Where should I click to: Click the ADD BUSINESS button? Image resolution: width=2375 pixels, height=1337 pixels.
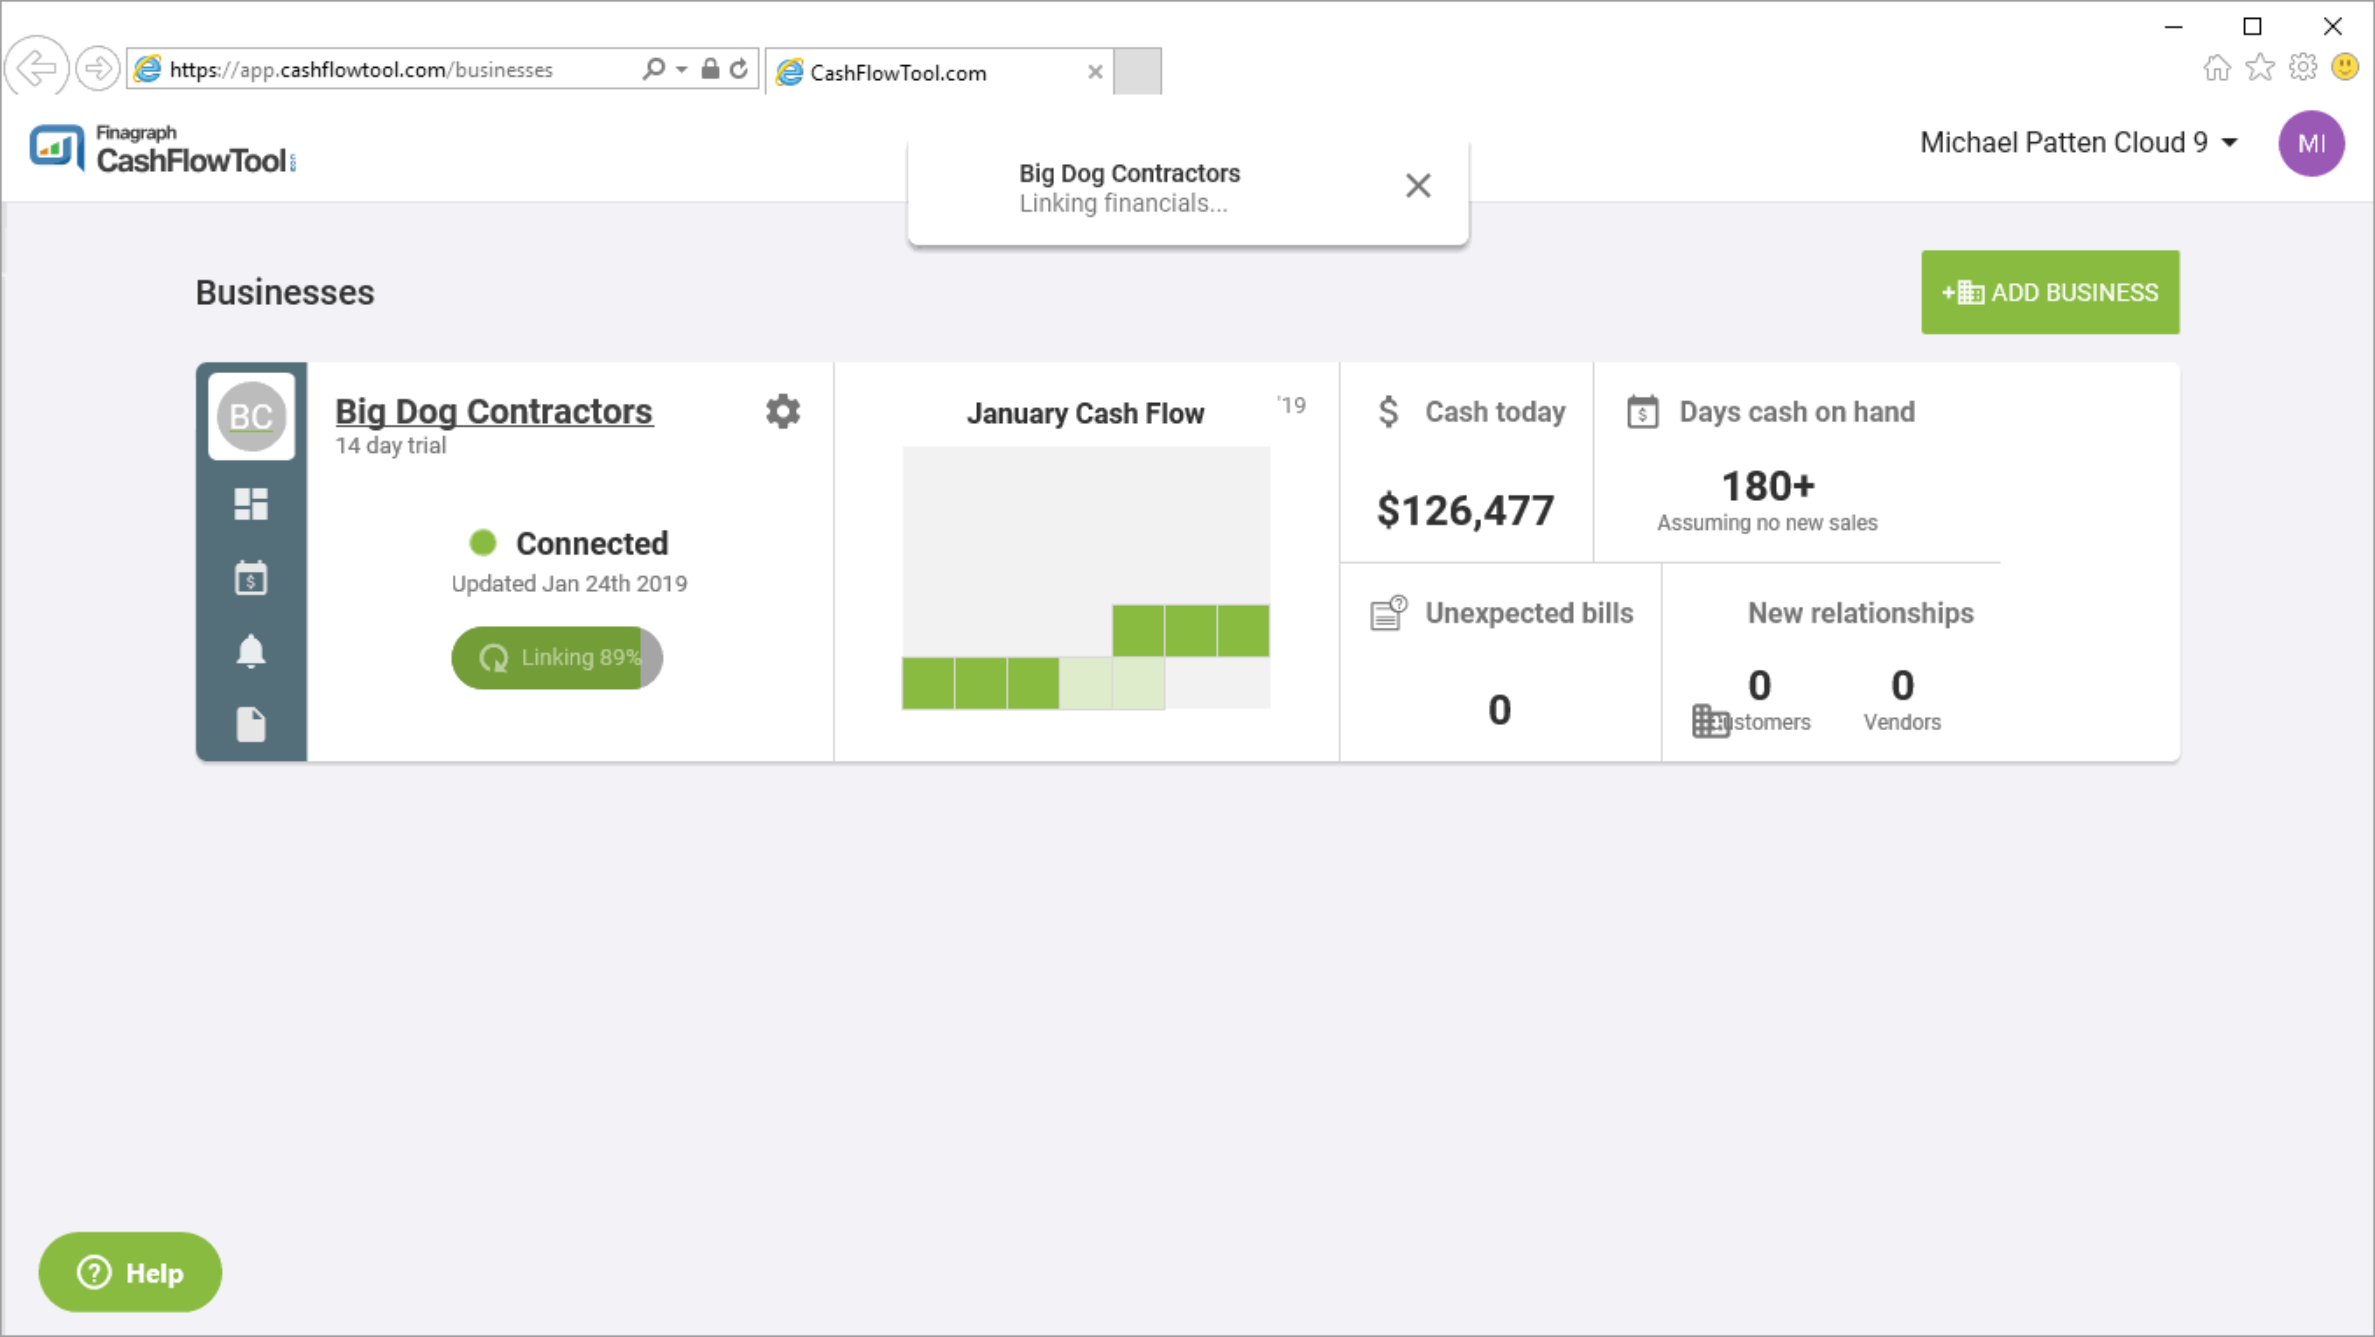[x=2050, y=292]
